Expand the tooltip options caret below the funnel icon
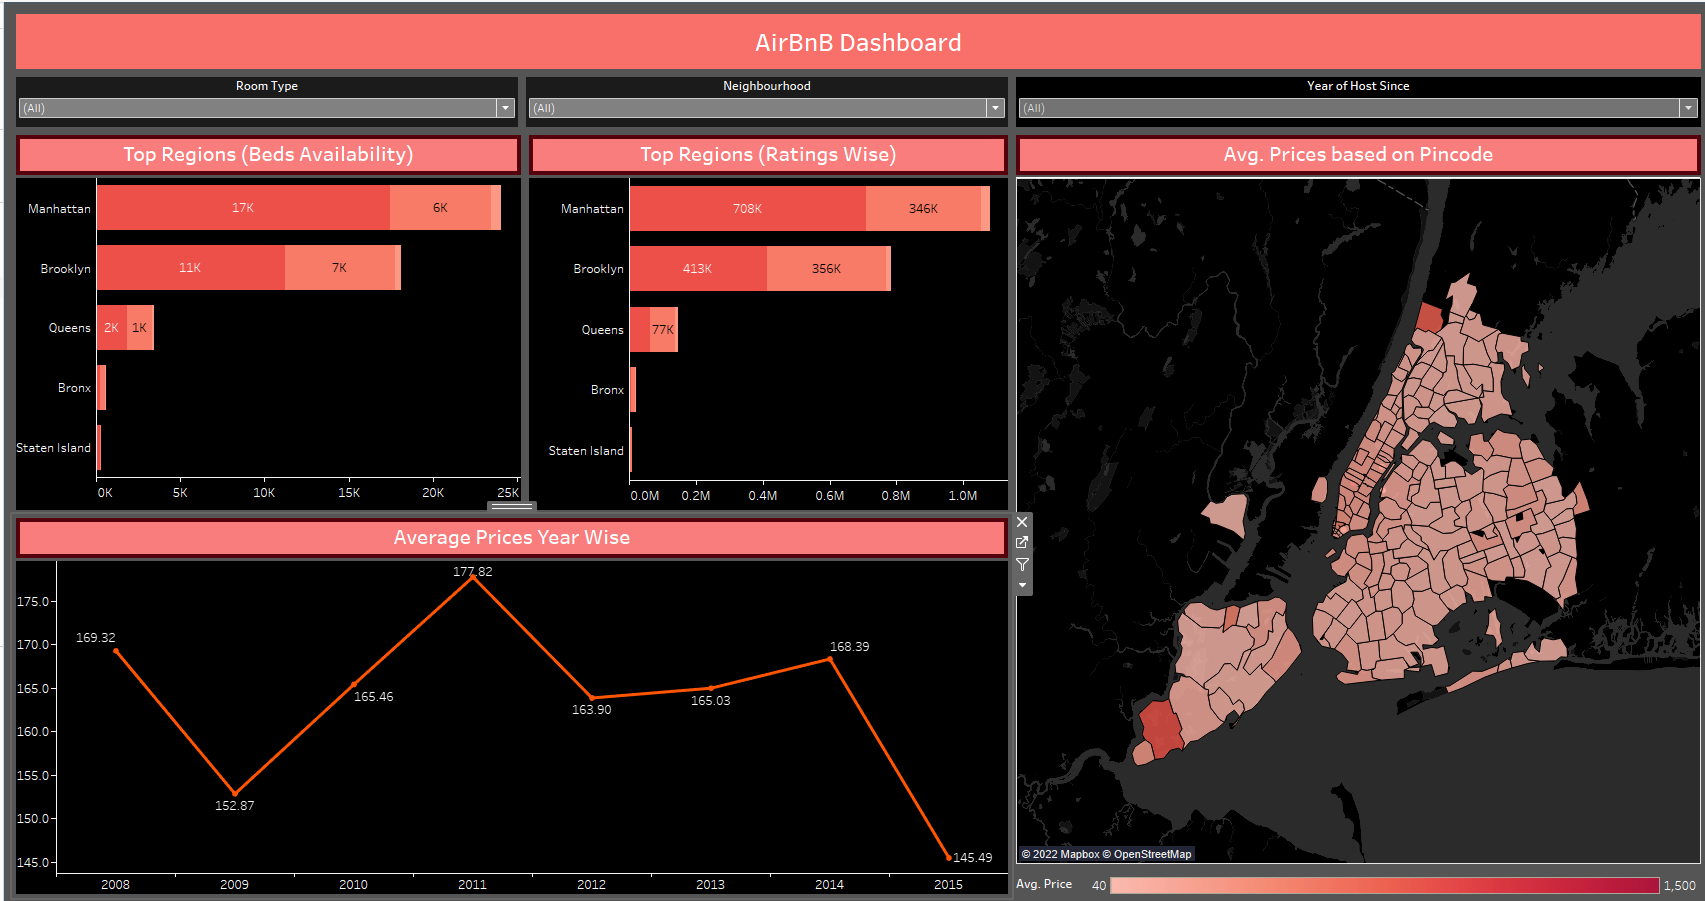The image size is (1705, 901). pos(1022,583)
